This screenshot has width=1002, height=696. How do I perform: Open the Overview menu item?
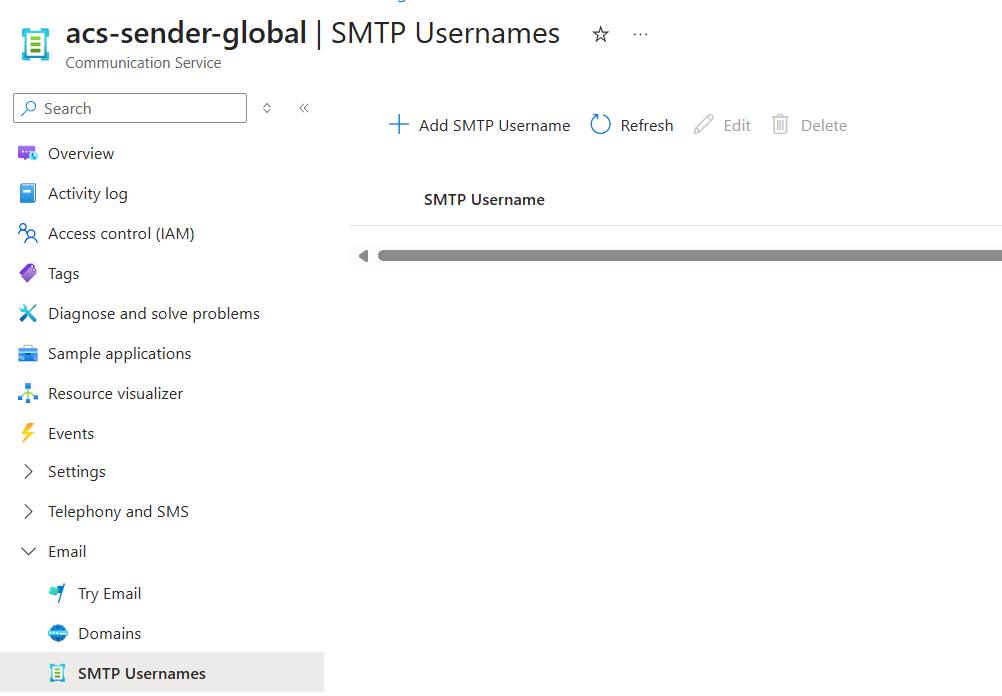click(81, 153)
